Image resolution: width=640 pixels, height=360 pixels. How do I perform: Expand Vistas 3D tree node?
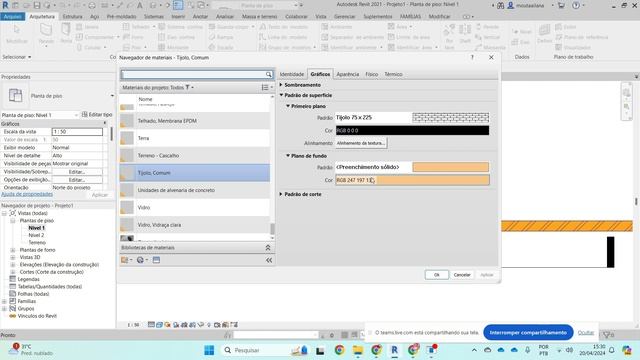(13, 257)
